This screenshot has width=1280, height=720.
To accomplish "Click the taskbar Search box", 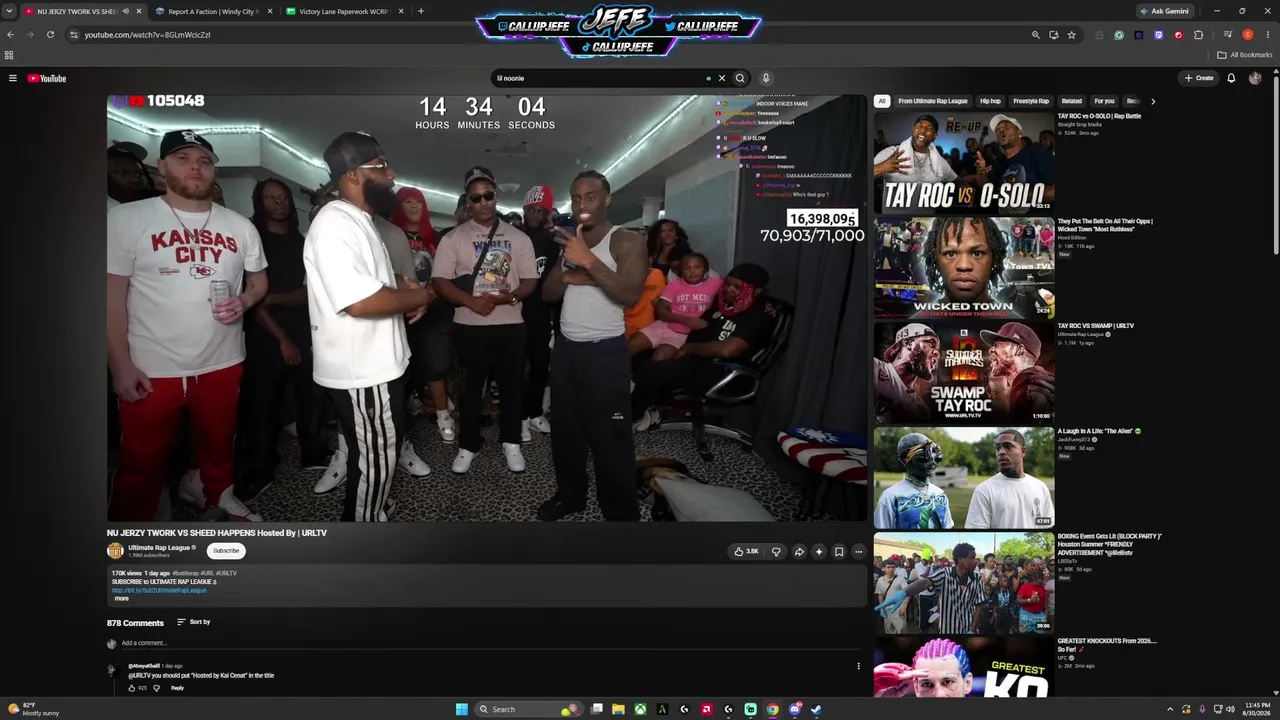I will tap(527, 709).
